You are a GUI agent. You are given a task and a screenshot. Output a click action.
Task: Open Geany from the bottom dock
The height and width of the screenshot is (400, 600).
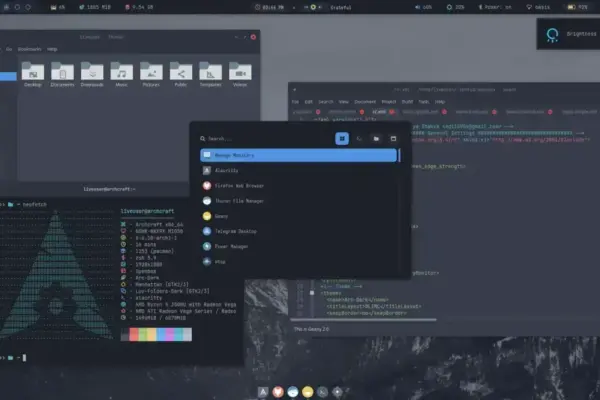coord(307,392)
